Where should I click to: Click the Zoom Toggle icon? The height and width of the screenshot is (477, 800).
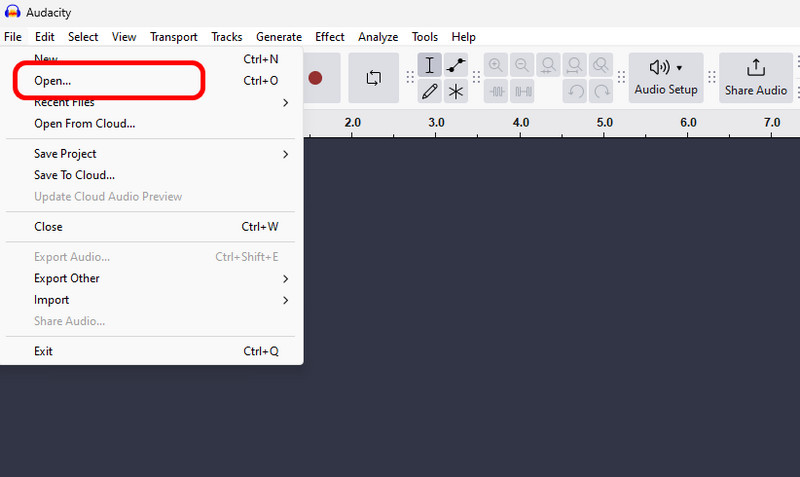coord(601,65)
